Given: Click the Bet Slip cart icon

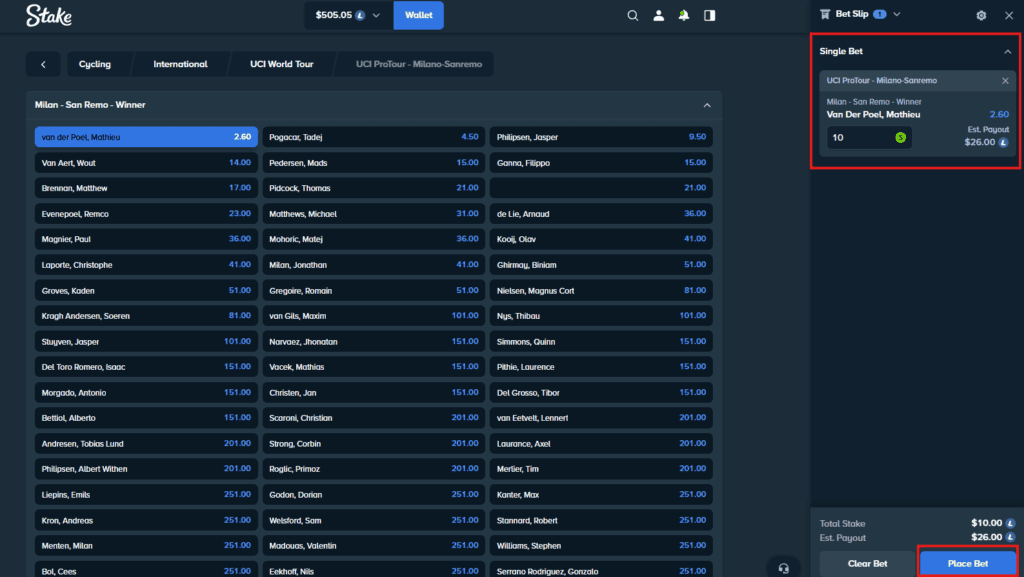Looking at the screenshot, I should (x=824, y=14).
